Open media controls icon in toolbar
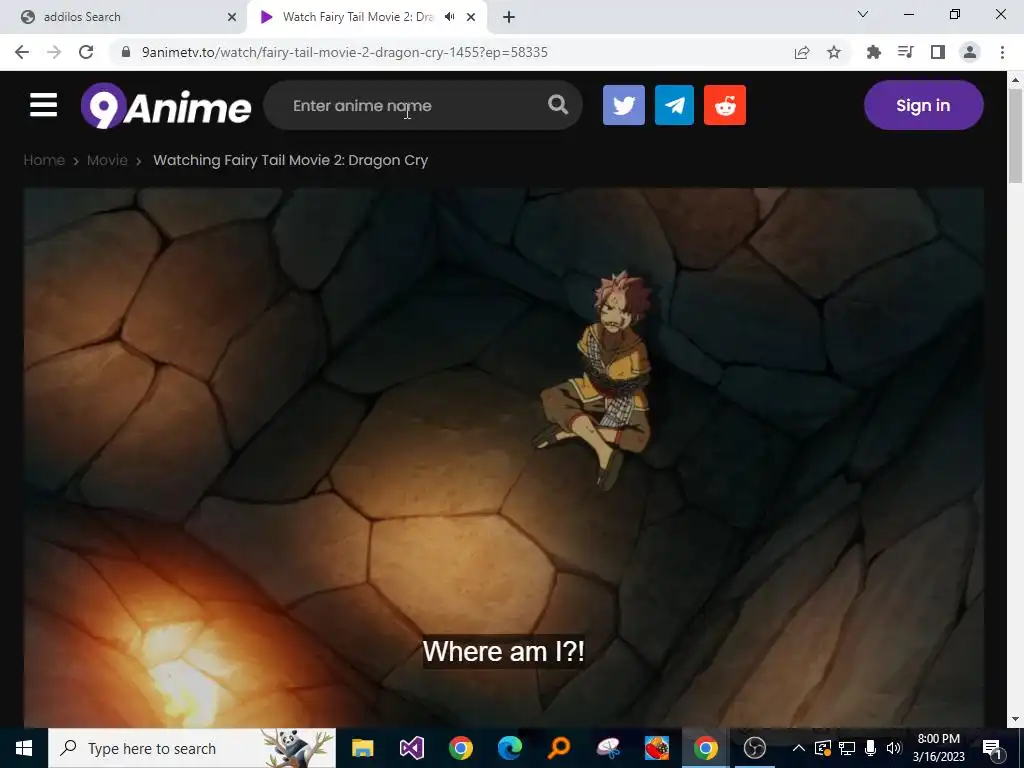The height and width of the screenshot is (768, 1024). [906, 52]
